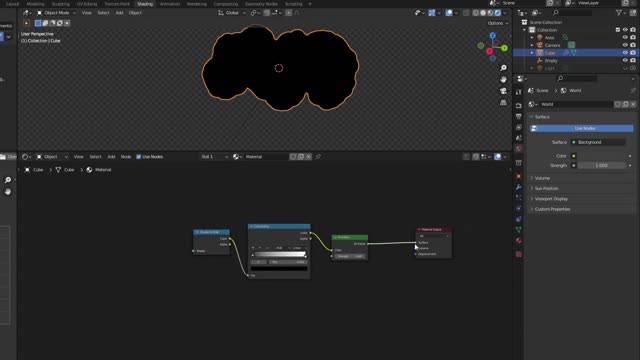The width and height of the screenshot is (640, 360).
Task: Open the Surface Background shader dropdown
Action: coord(598,142)
